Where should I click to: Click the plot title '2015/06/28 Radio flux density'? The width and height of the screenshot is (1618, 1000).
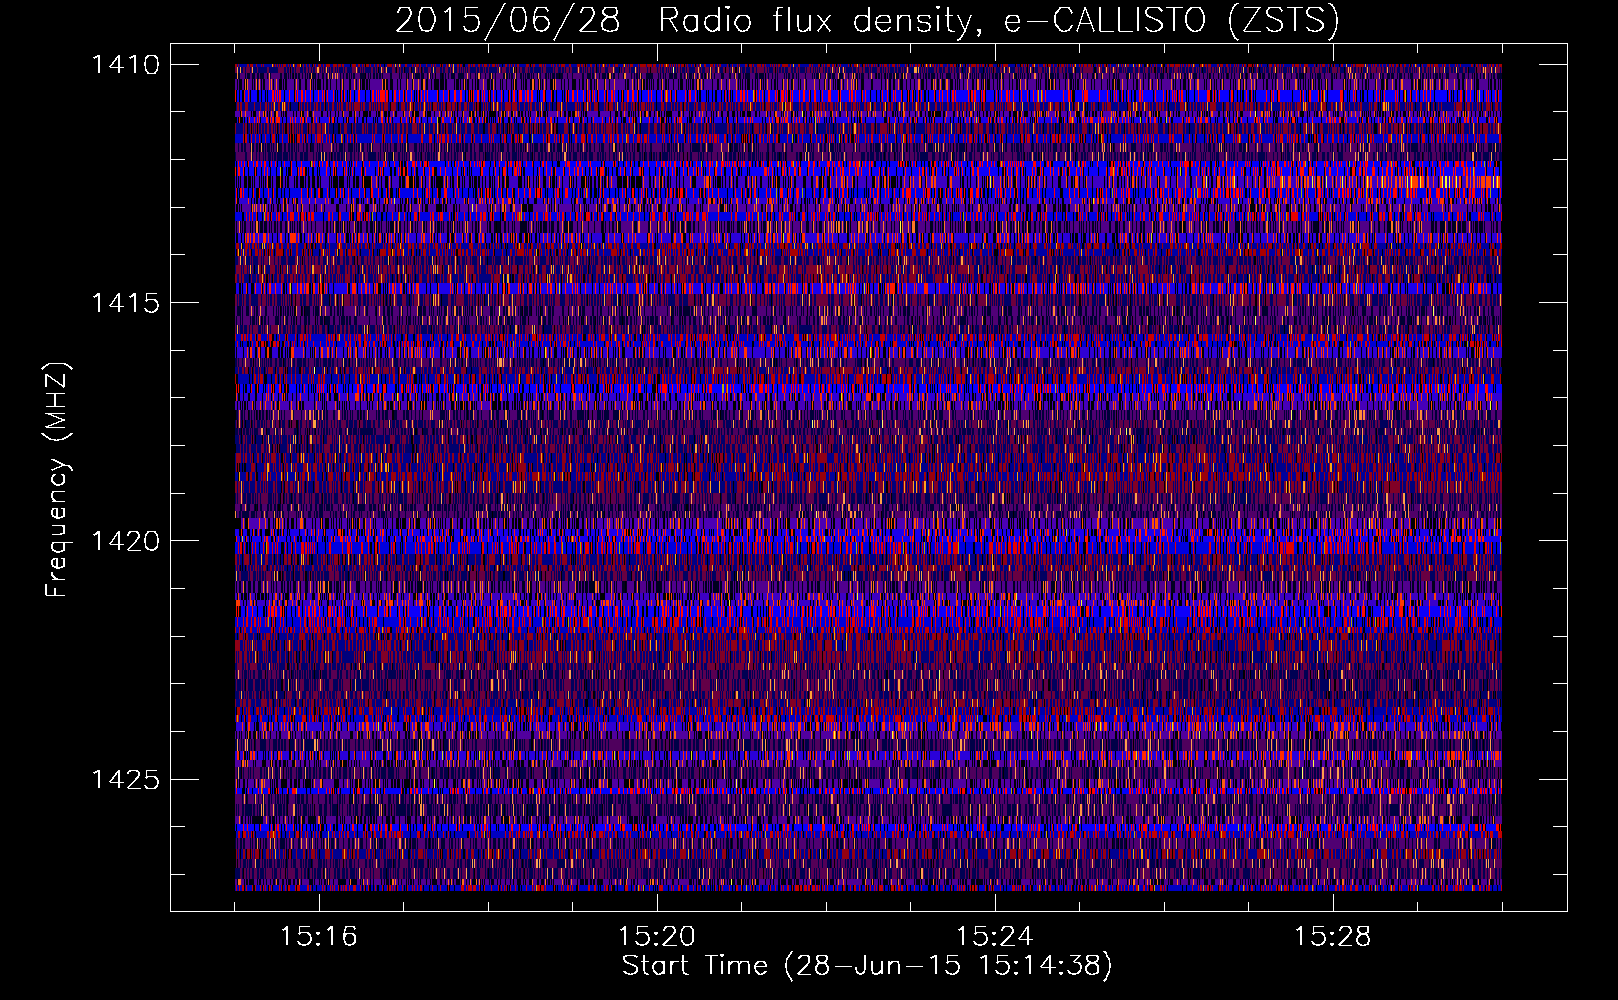coord(867,21)
